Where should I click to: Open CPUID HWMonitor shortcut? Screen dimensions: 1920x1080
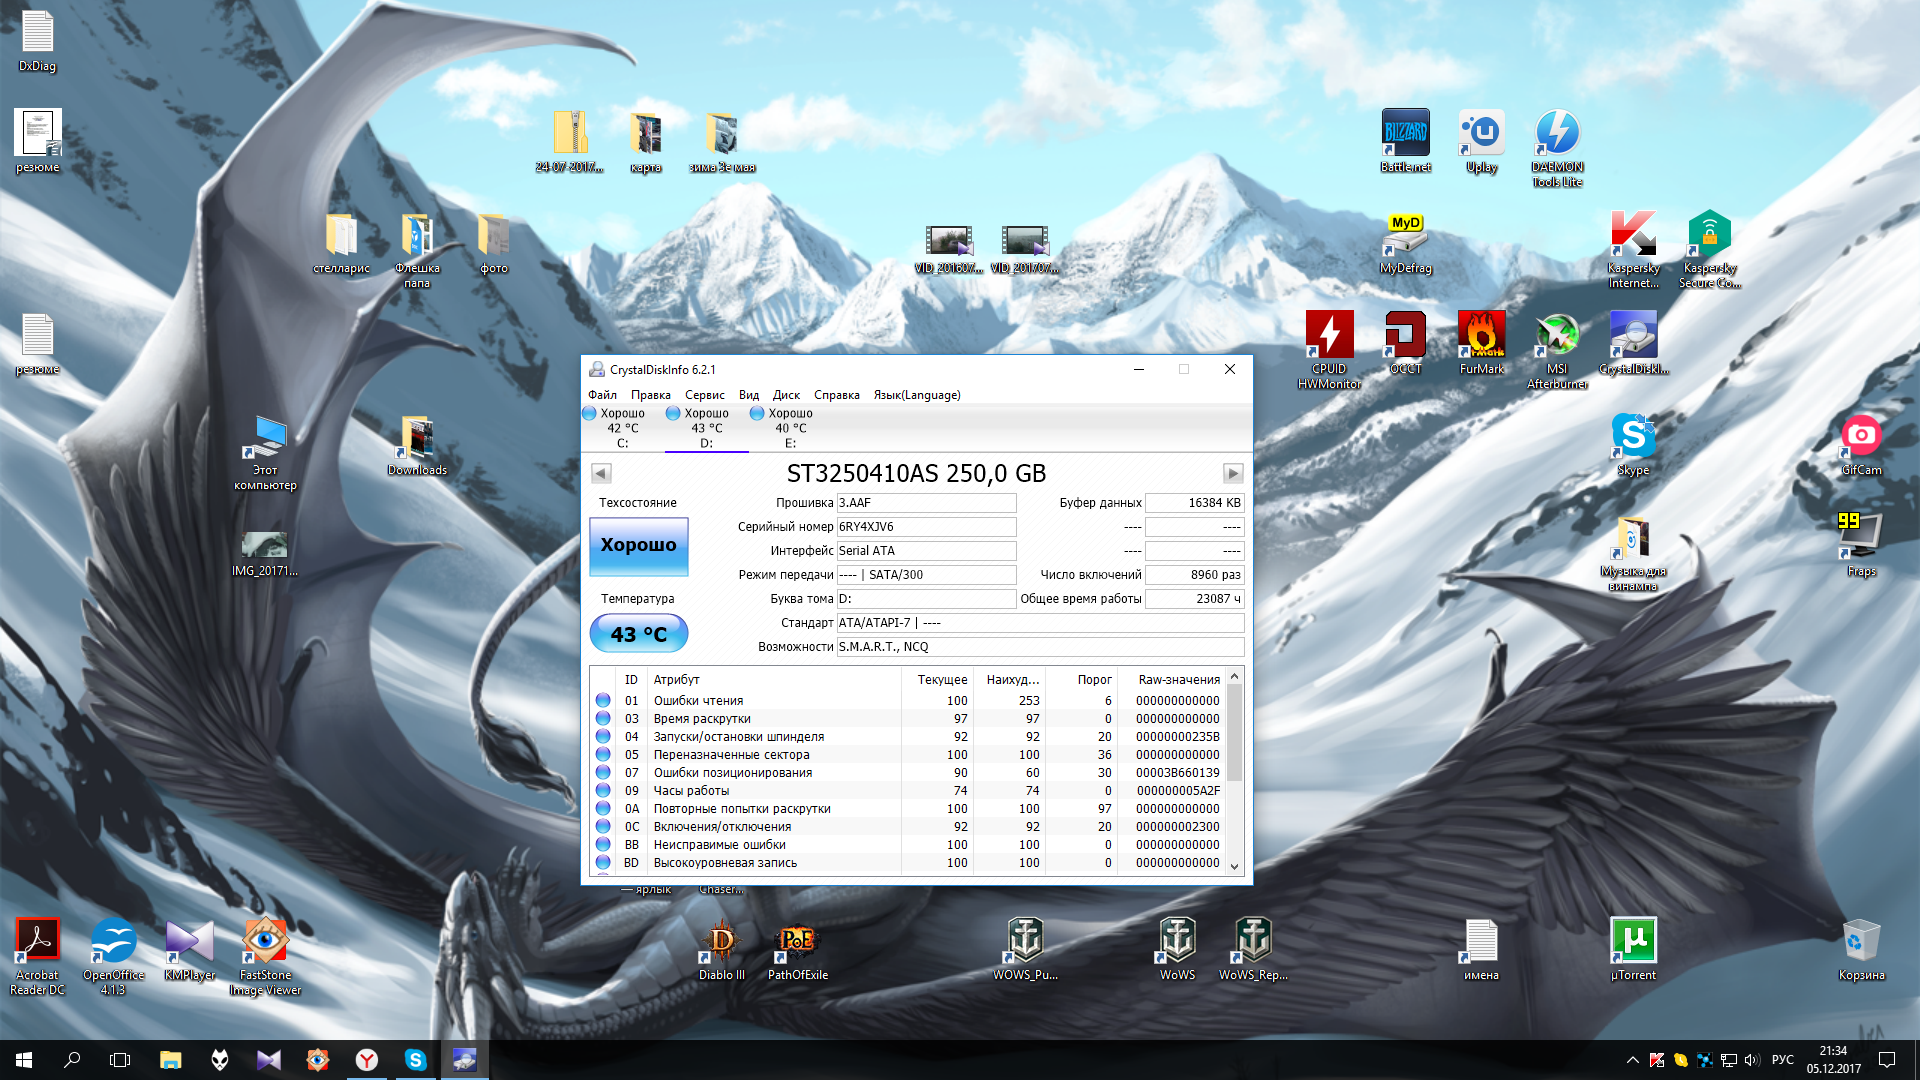pos(1329,350)
